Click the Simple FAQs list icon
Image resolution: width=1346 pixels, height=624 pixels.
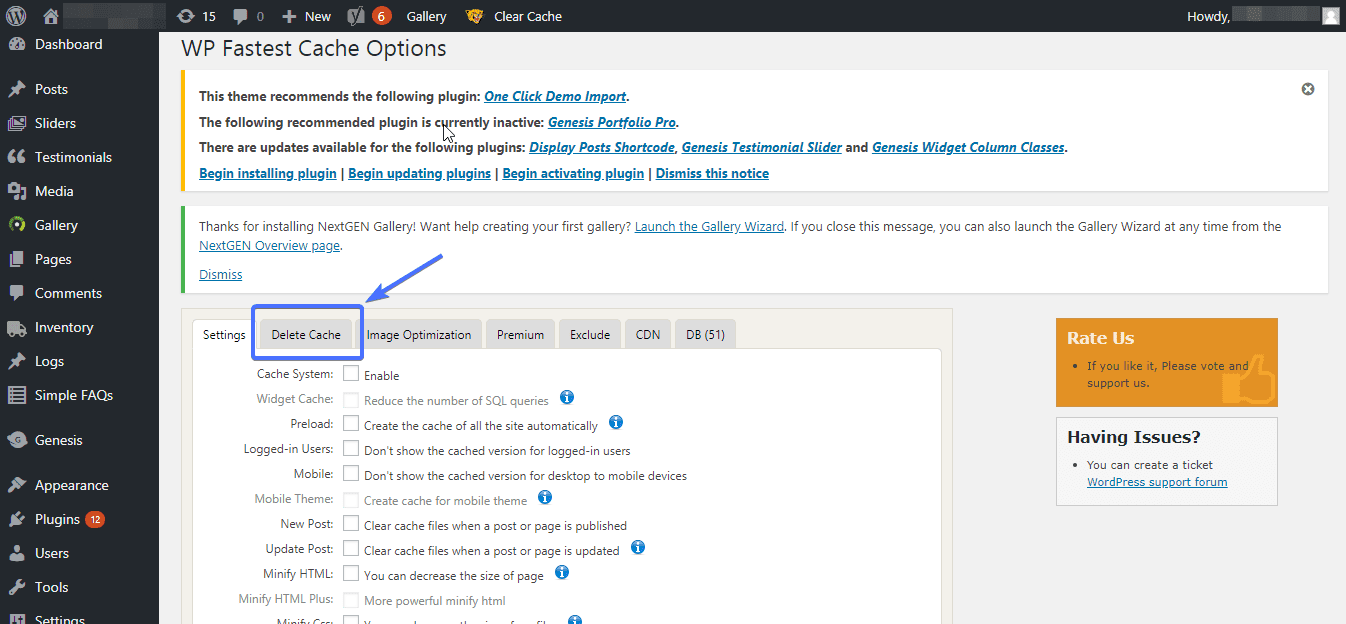point(16,395)
